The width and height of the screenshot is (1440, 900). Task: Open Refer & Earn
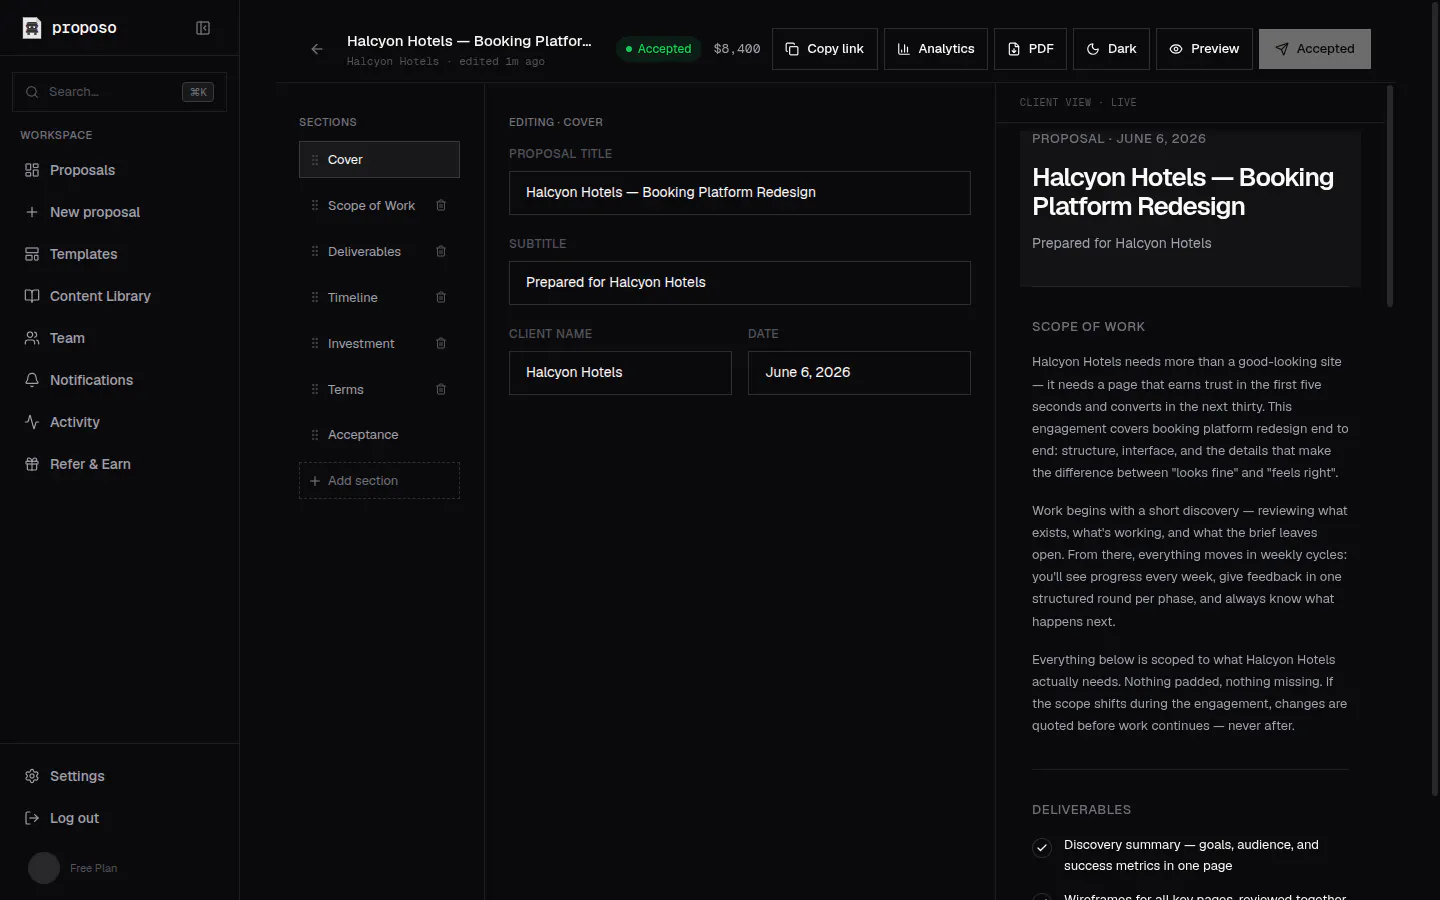click(x=120, y=464)
